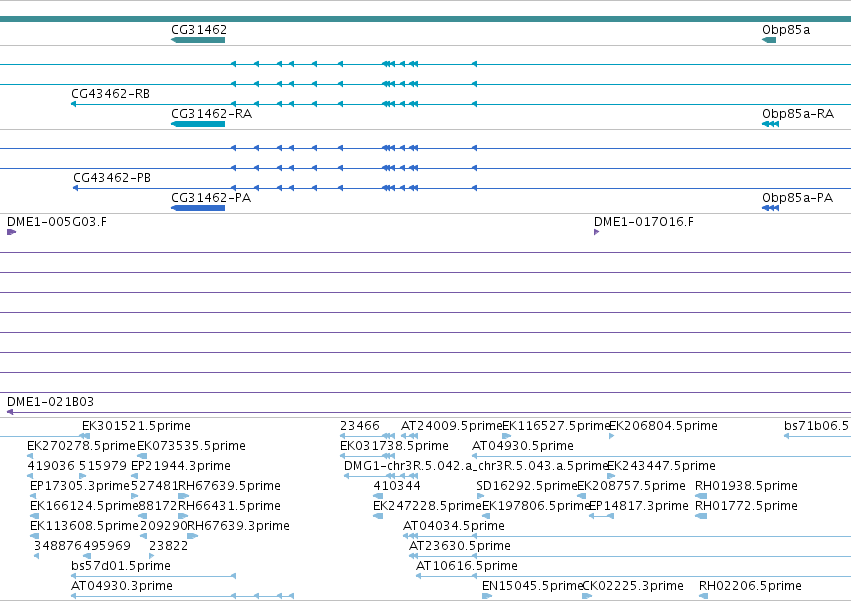This screenshot has width=851, height=601.
Task: Click the RH01938.5prime EST label
Action: [746, 486]
